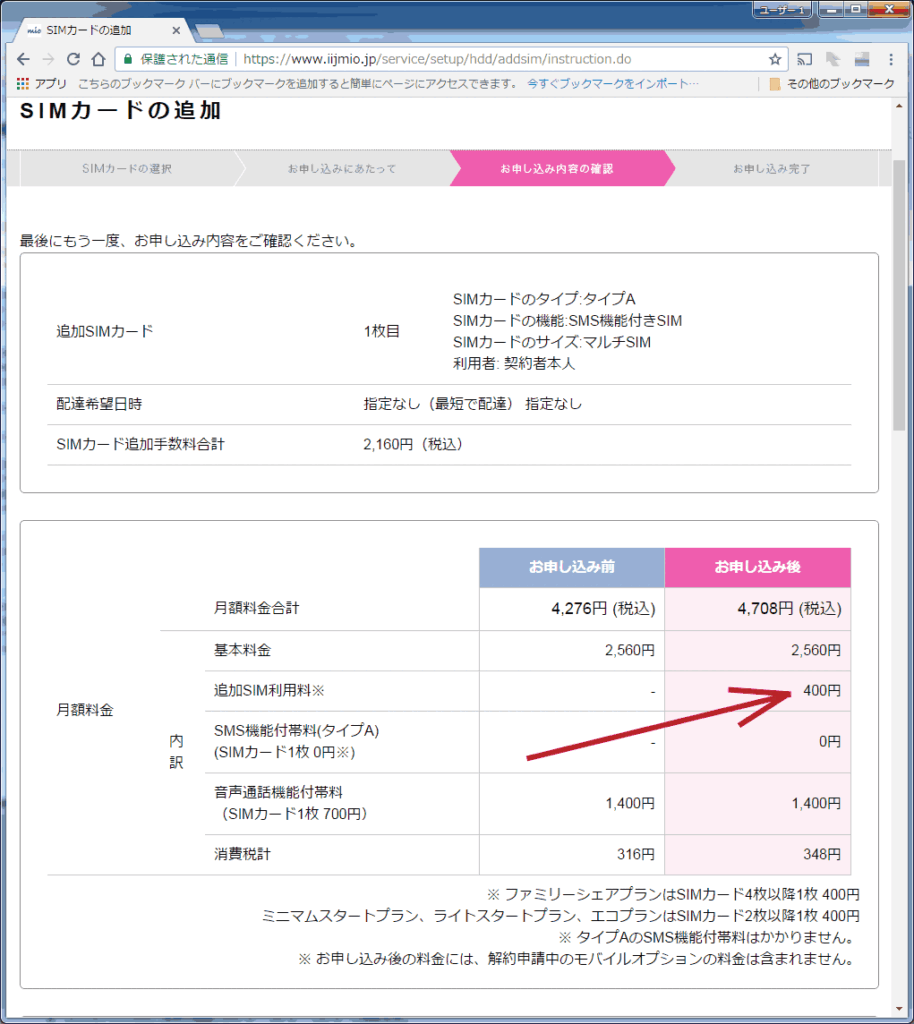The height and width of the screenshot is (1024, 914).
Task: Click the お申し込みにあたって step
Action: 341,168
